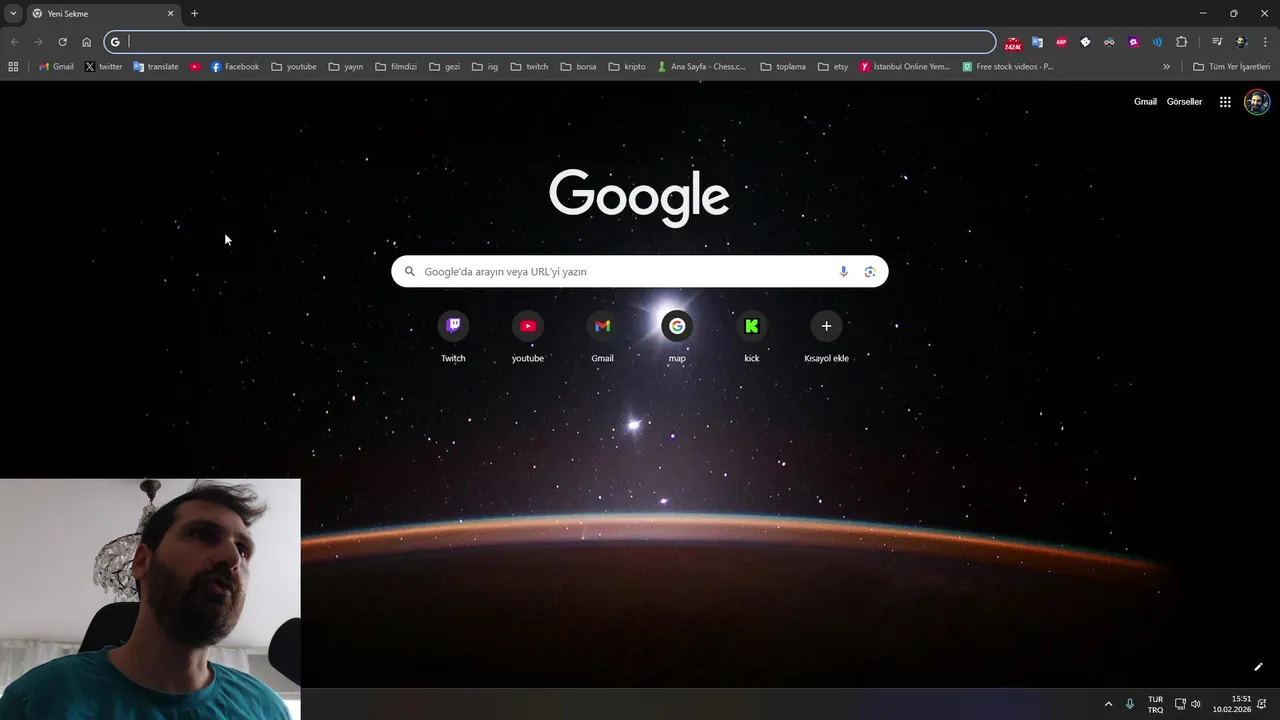Open Görseller link at top right
The image size is (1280, 720).
(1184, 102)
